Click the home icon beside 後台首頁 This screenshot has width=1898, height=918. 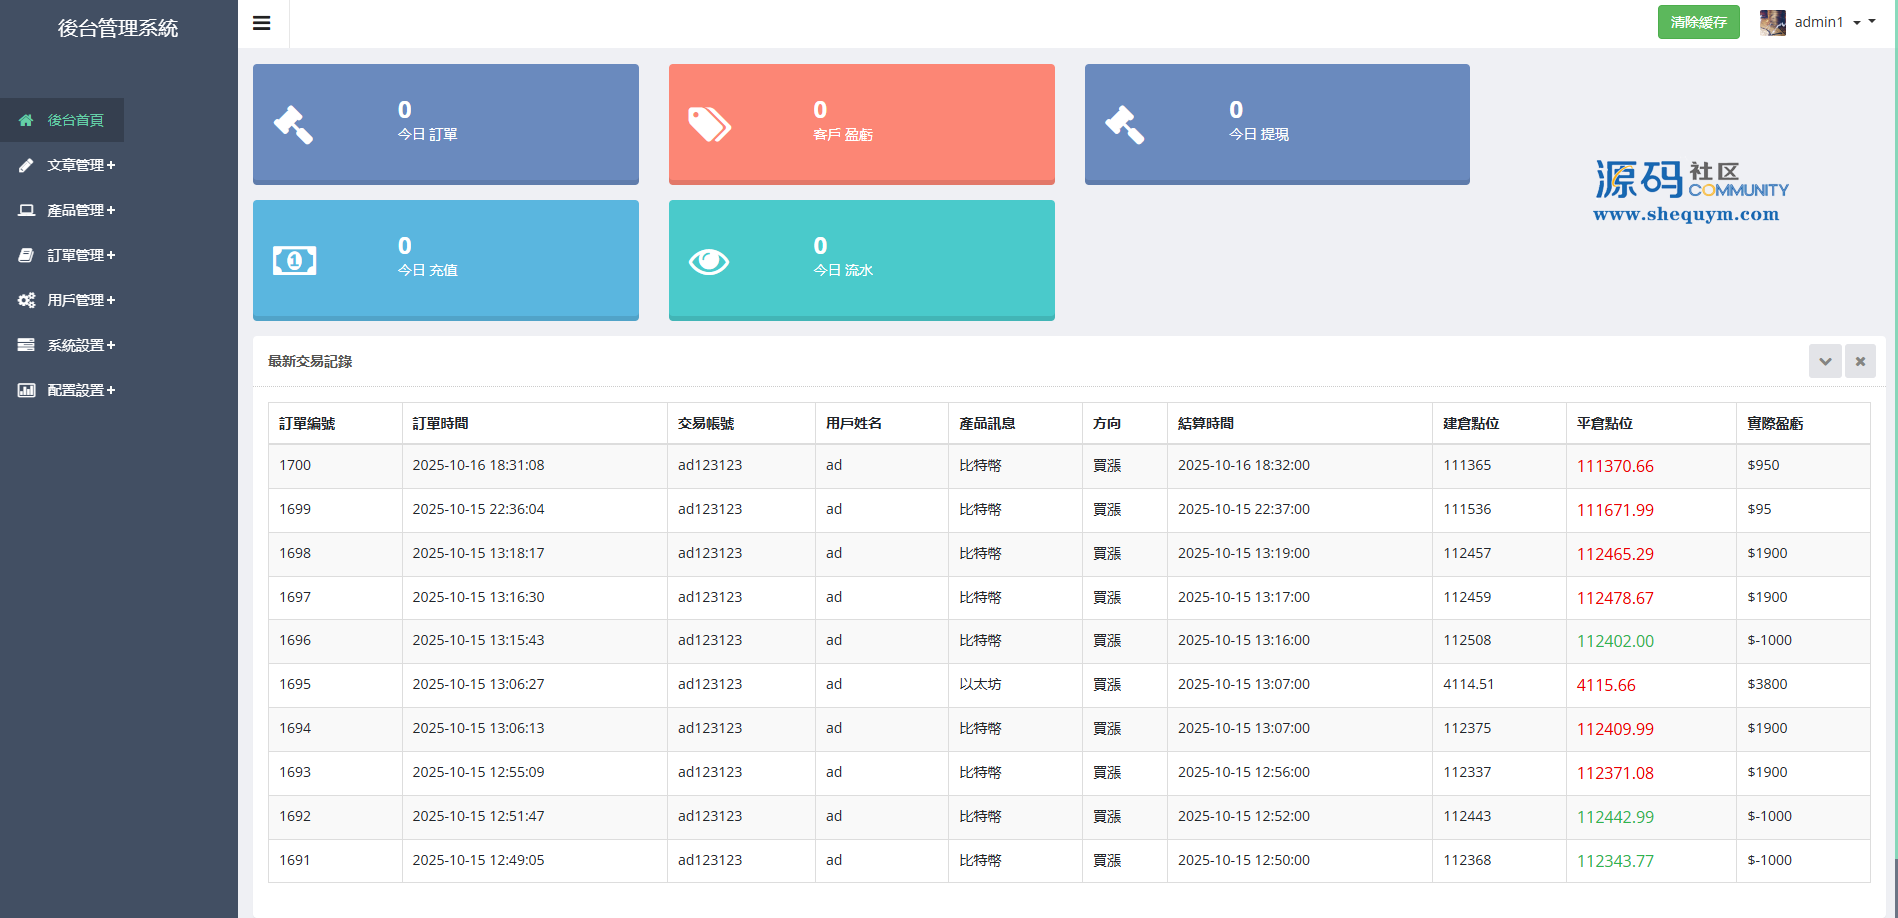click(x=26, y=120)
